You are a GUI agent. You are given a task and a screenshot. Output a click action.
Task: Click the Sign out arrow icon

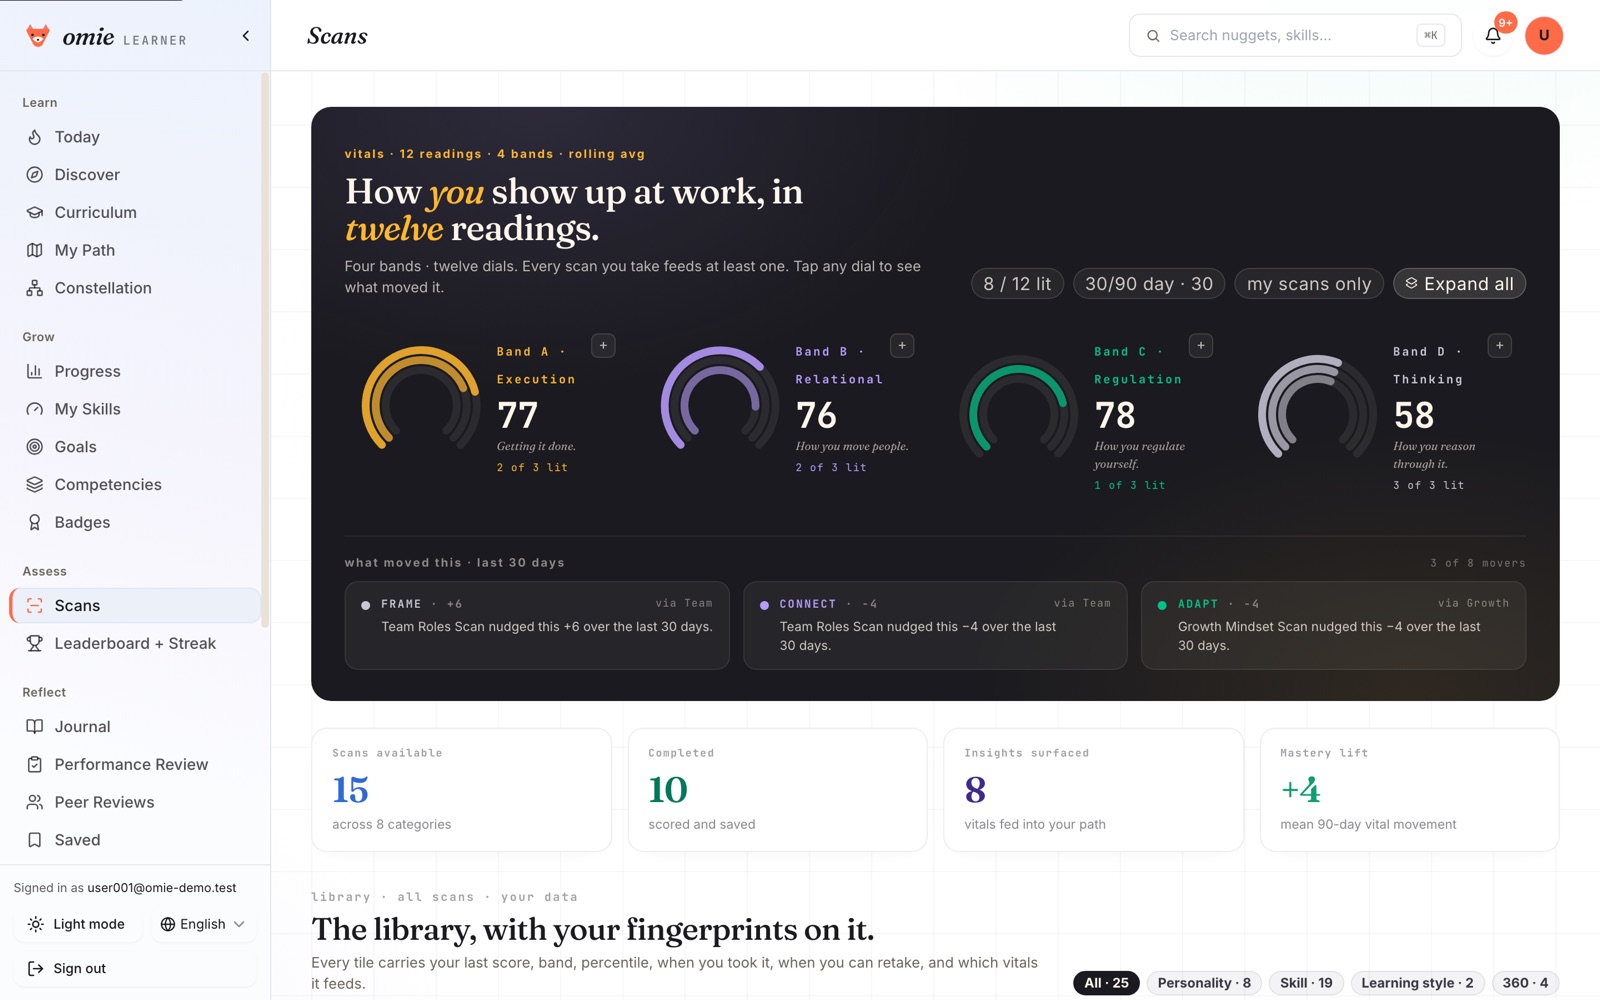(35, 968)
